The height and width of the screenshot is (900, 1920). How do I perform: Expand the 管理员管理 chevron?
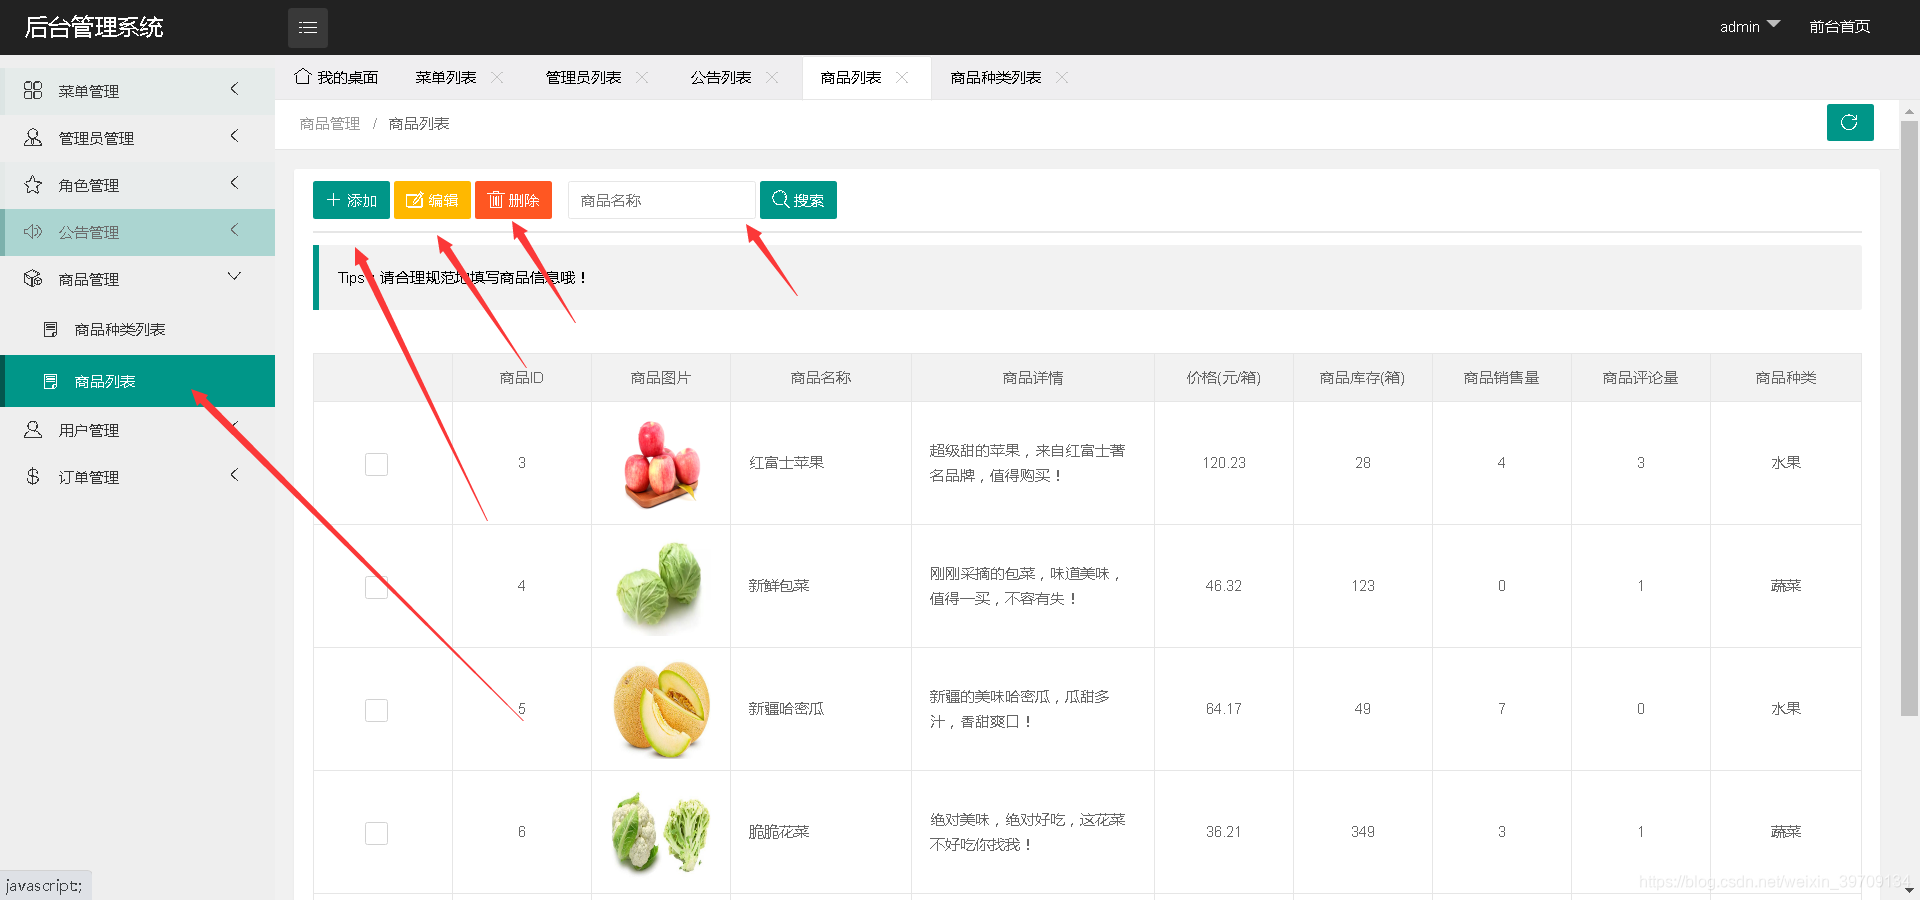click(x=234, y=136)
